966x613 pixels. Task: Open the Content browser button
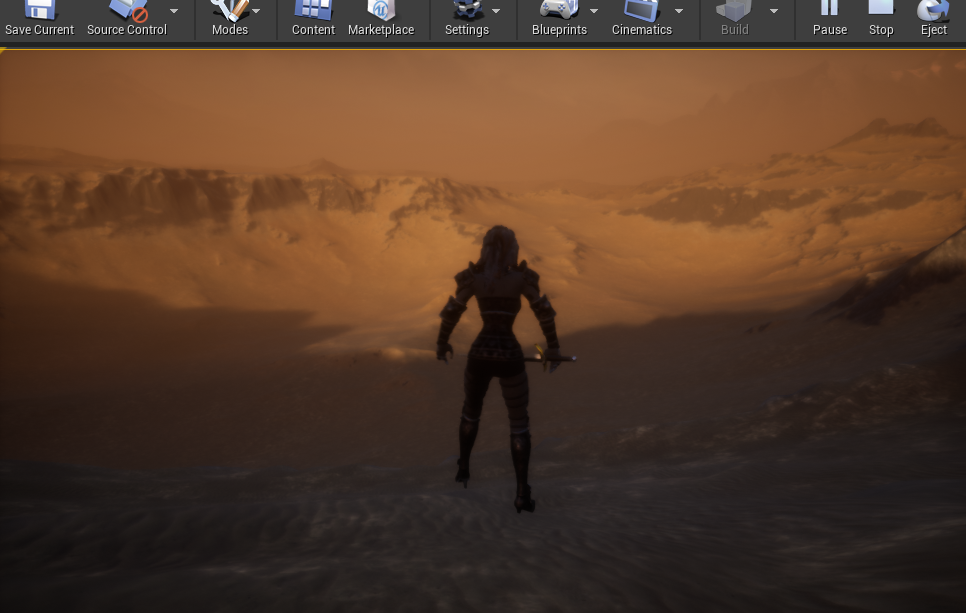313,18
